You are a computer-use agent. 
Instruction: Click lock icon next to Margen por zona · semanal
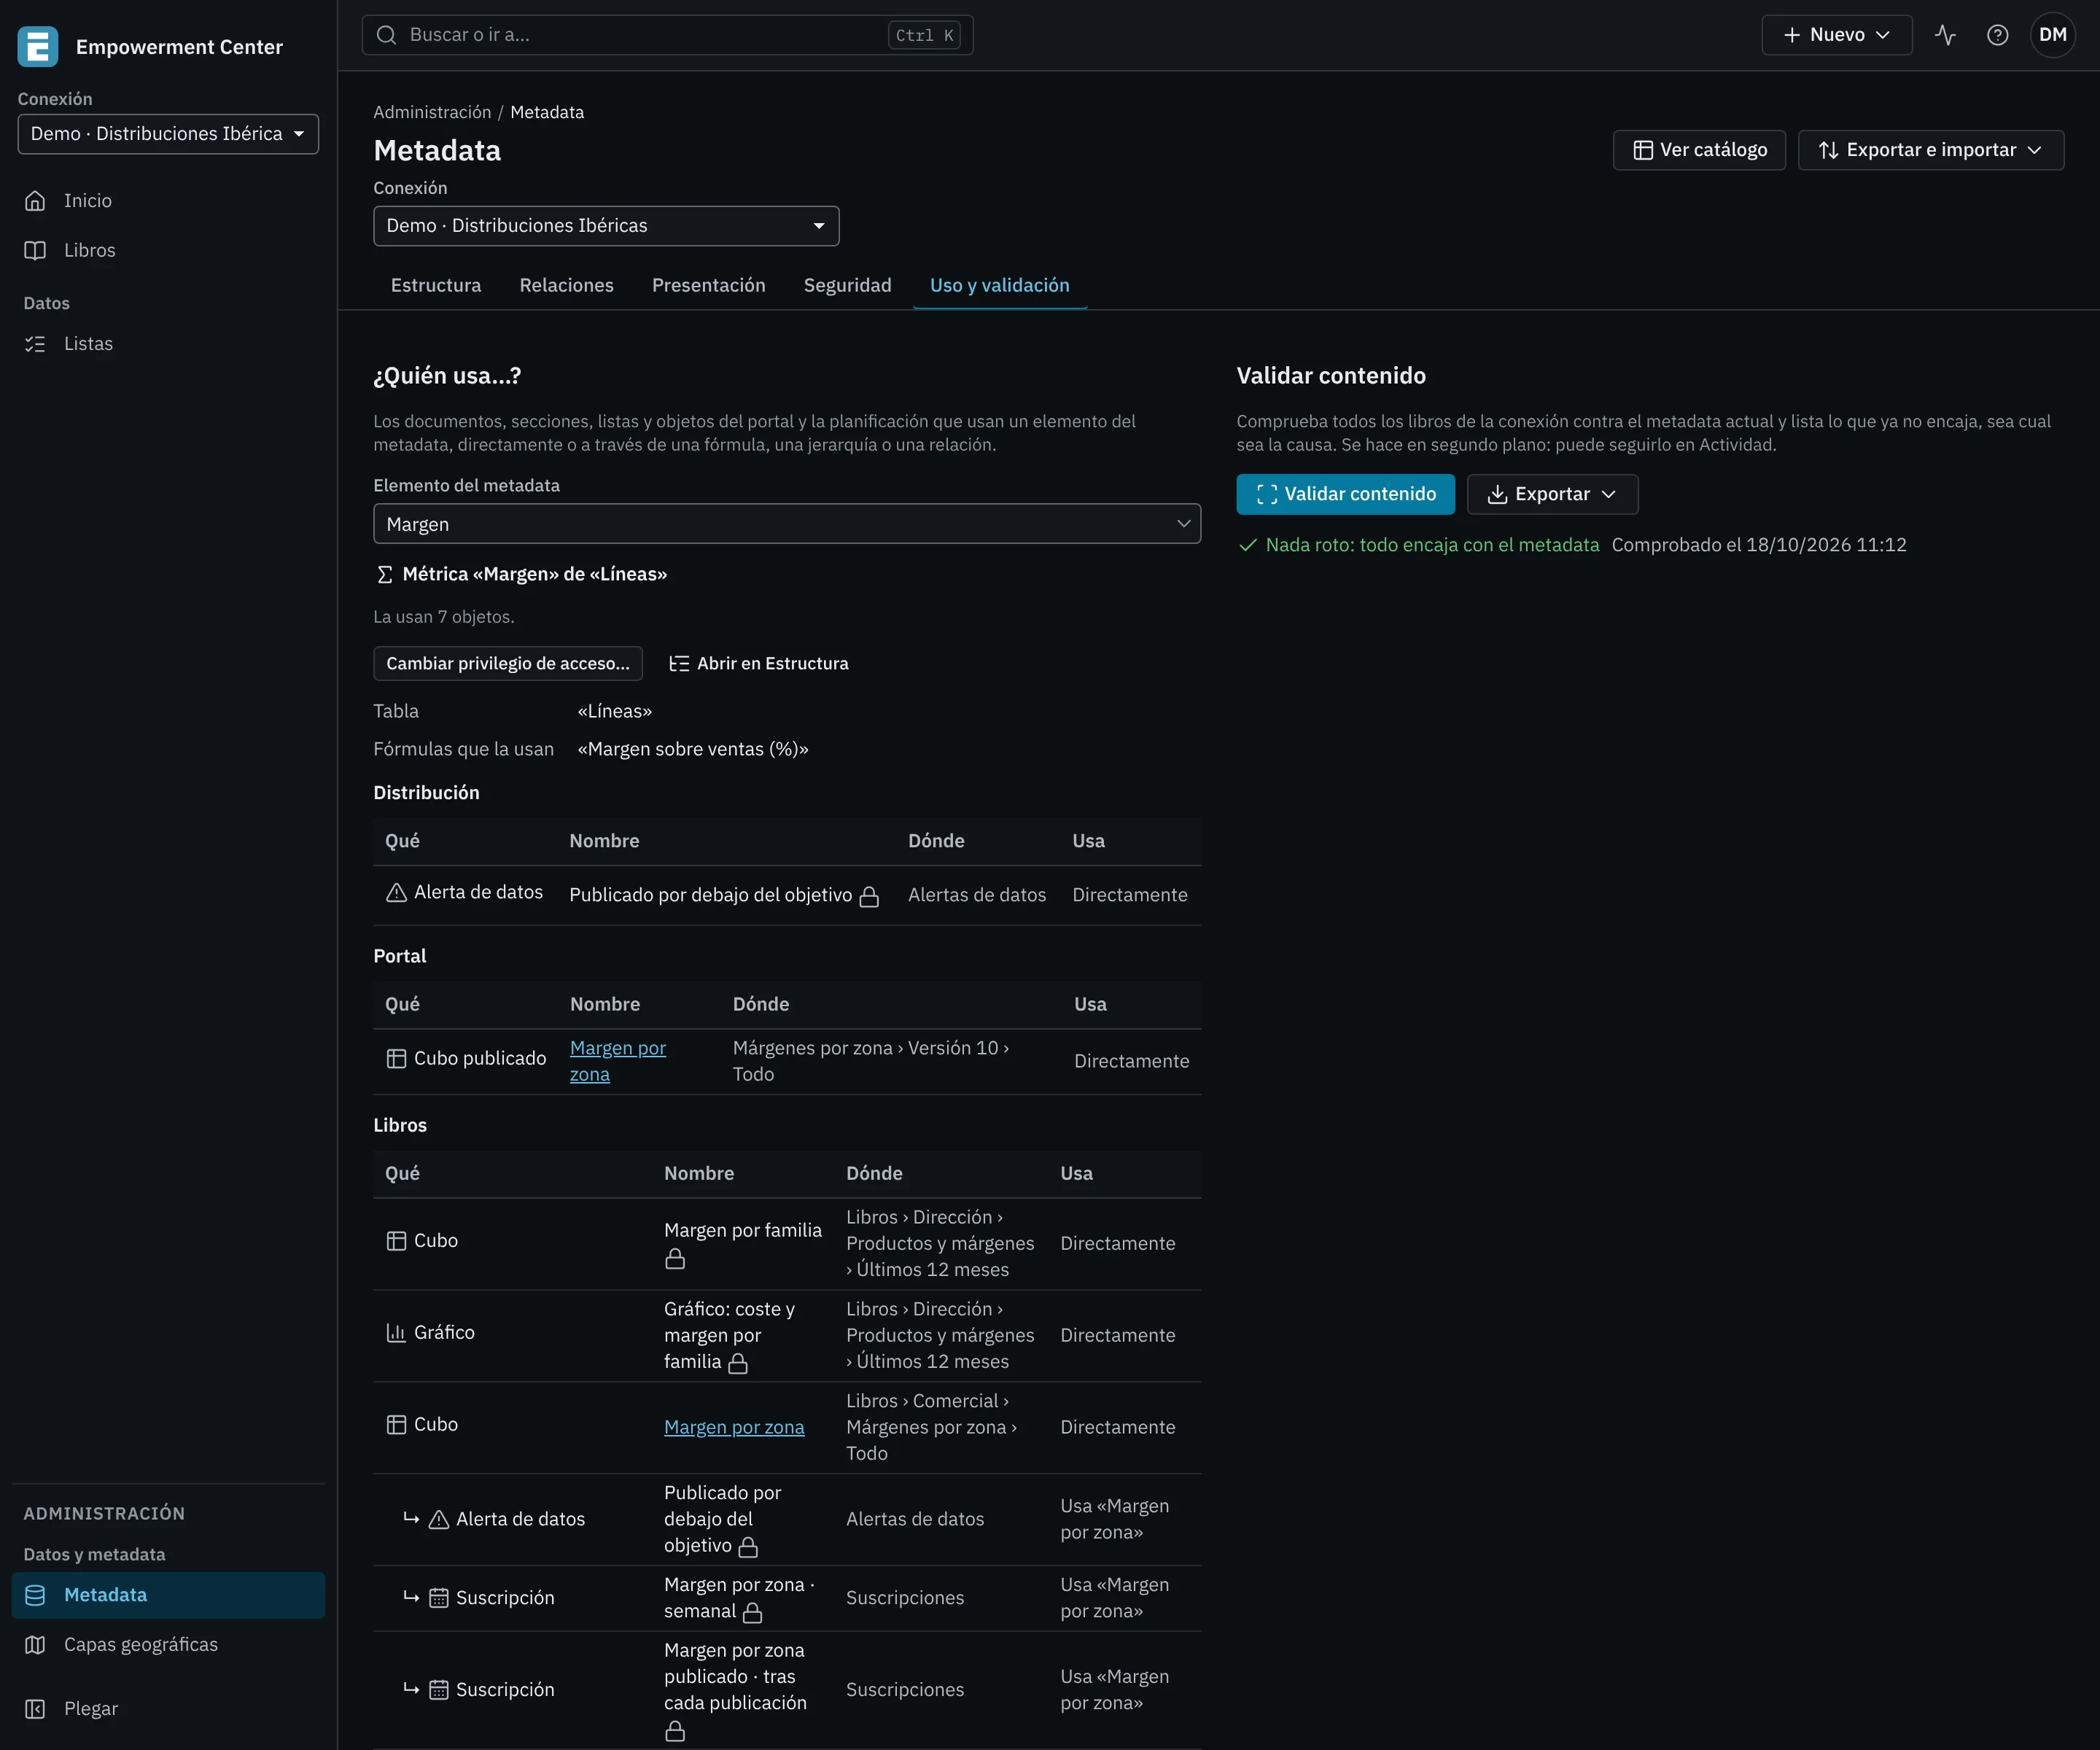pos(753,1612)
